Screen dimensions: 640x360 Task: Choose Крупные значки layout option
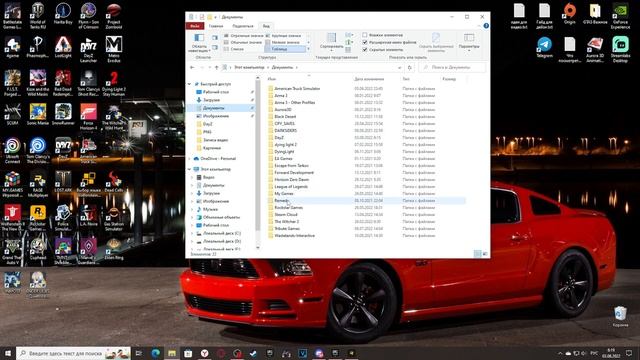click(283, 36)
